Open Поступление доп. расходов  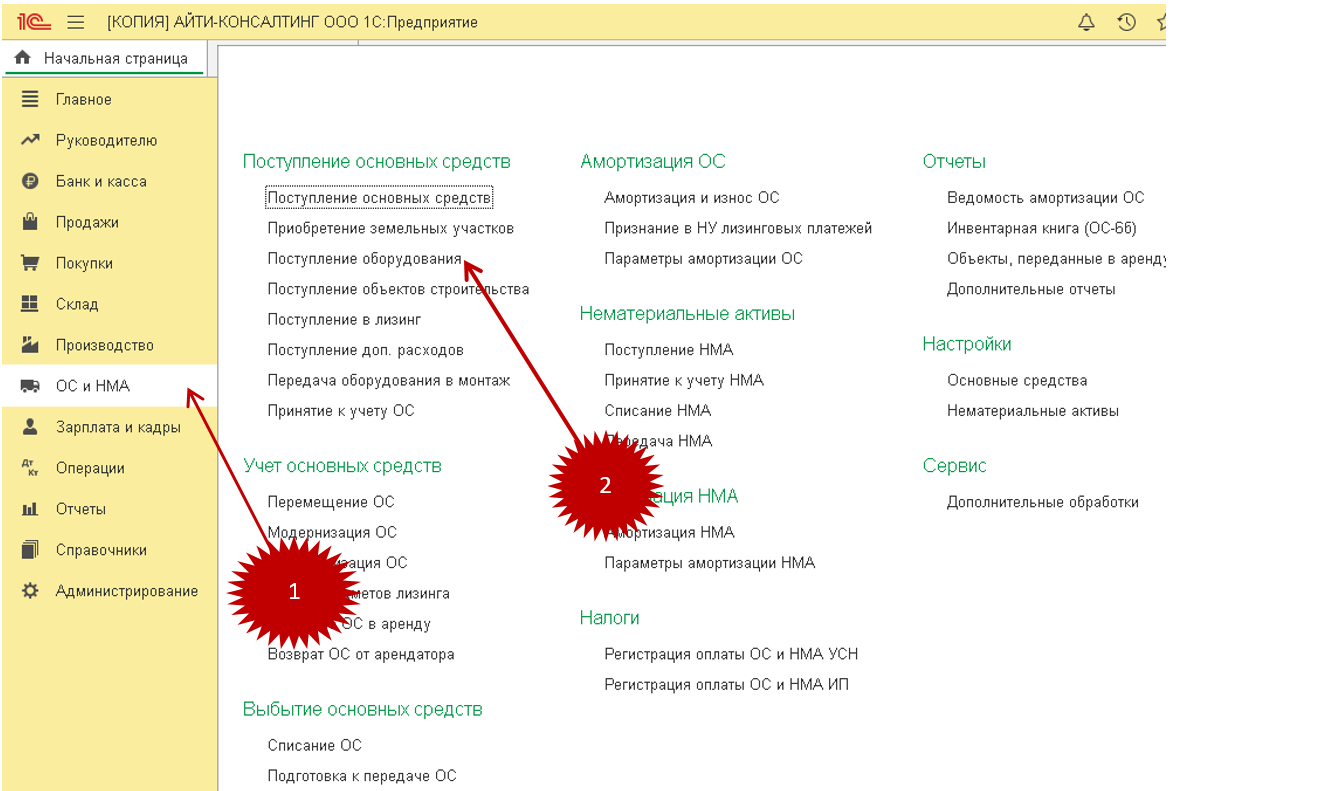(x=366, y=350)
